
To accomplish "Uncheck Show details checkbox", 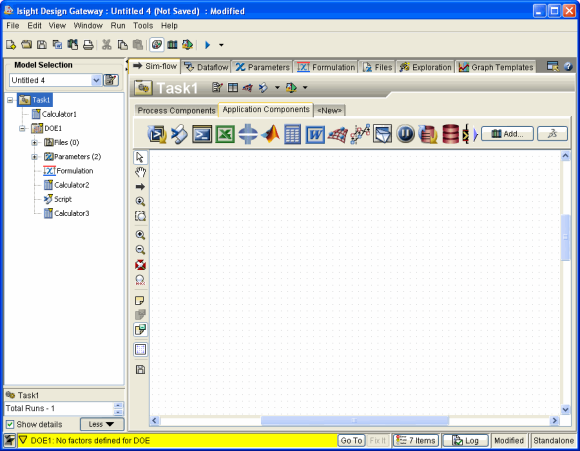I will 10,424.
